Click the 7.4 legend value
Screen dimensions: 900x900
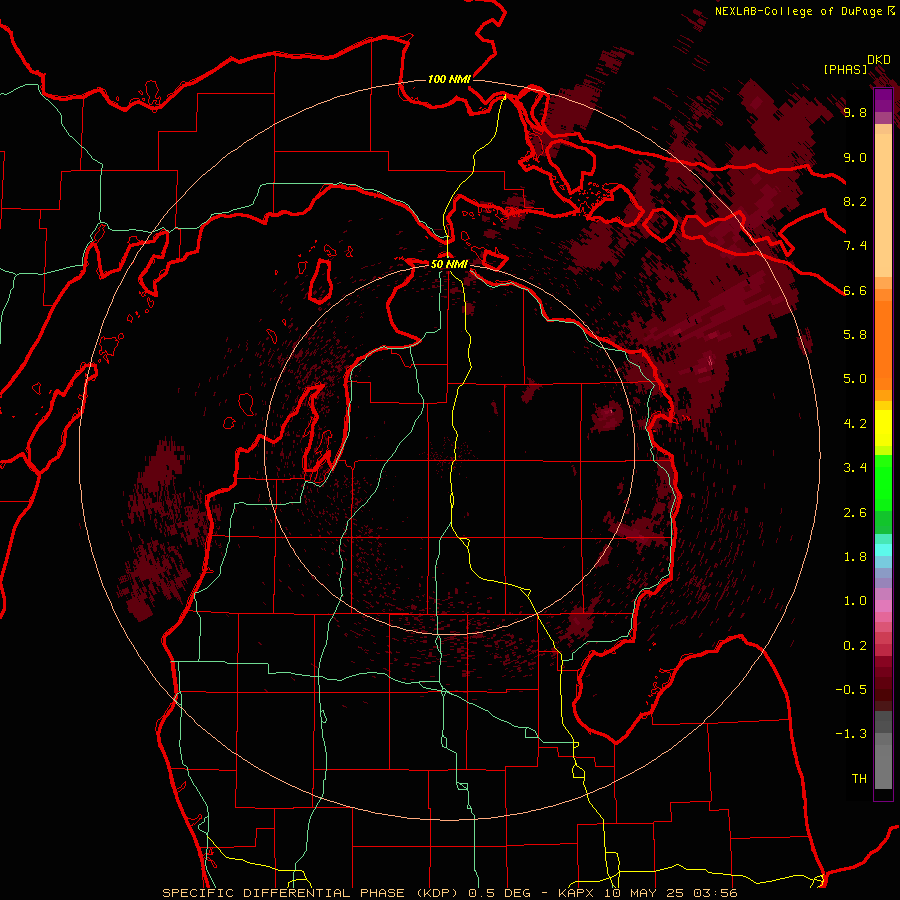855,246
